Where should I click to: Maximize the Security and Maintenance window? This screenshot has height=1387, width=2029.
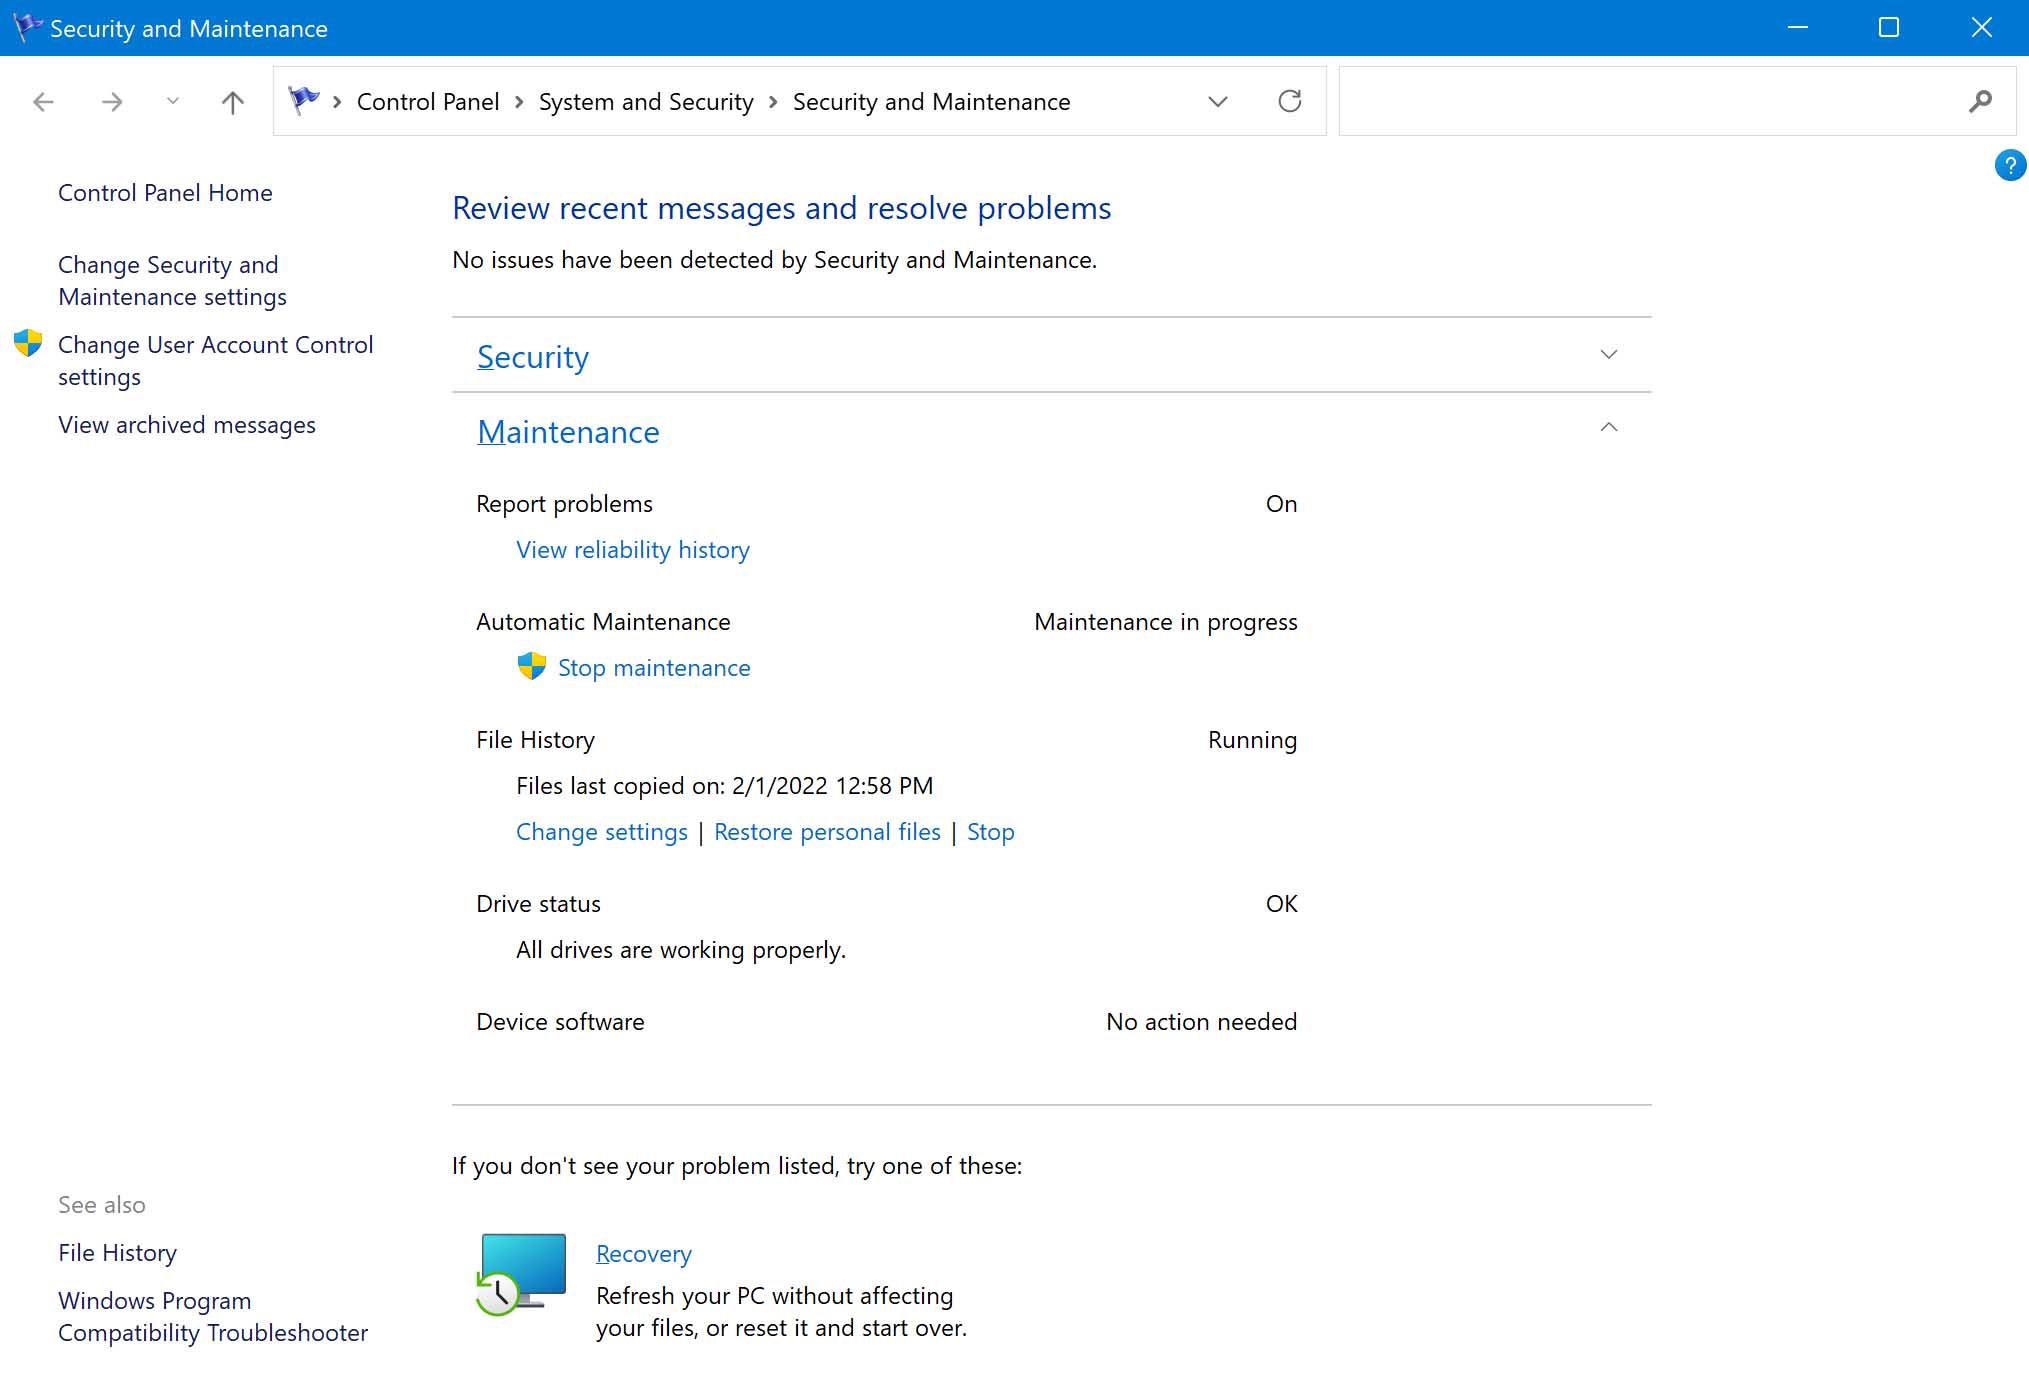tap(1888, 27)
